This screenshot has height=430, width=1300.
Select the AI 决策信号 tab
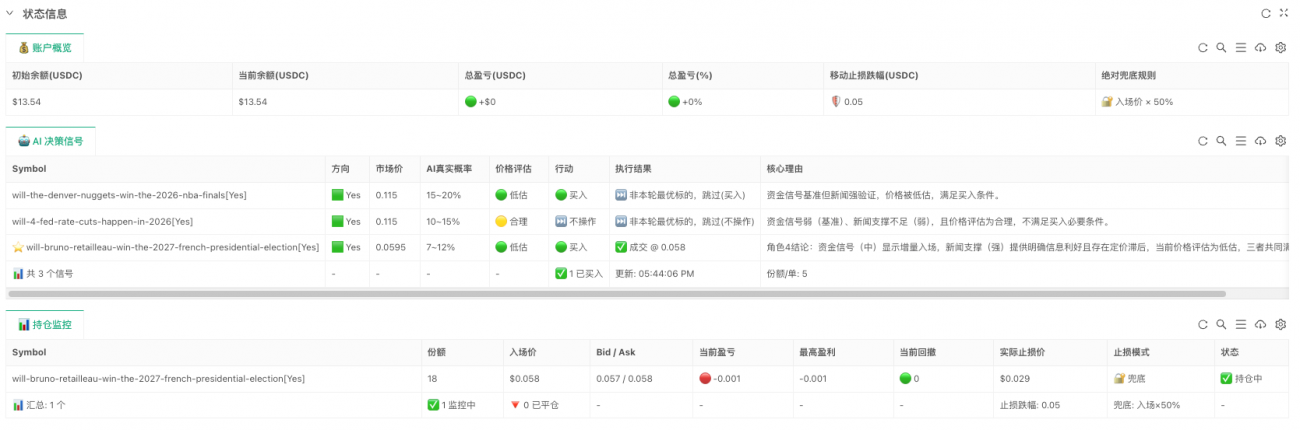(x=50, y=142)
